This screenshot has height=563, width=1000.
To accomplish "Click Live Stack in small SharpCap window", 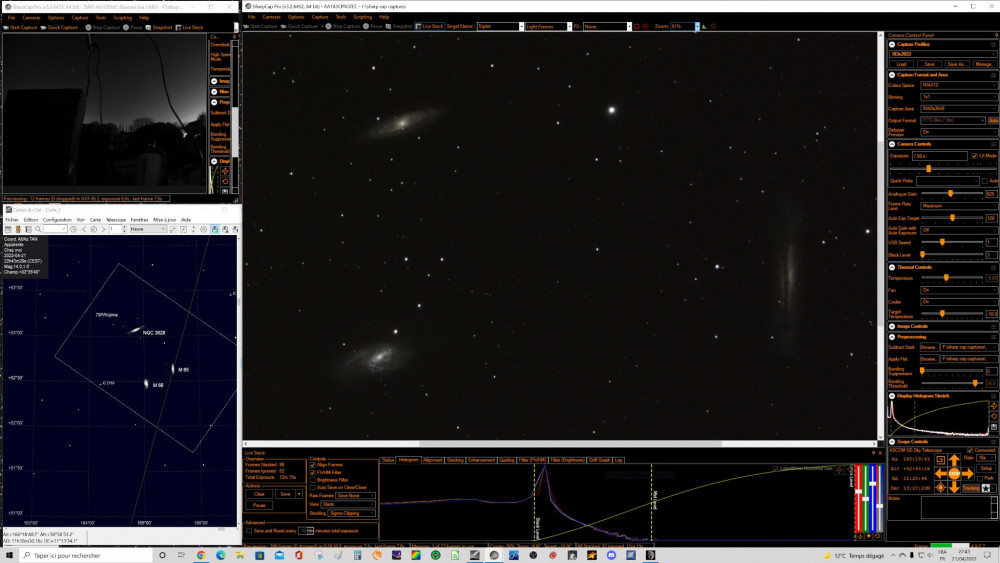I will (189, 27).
